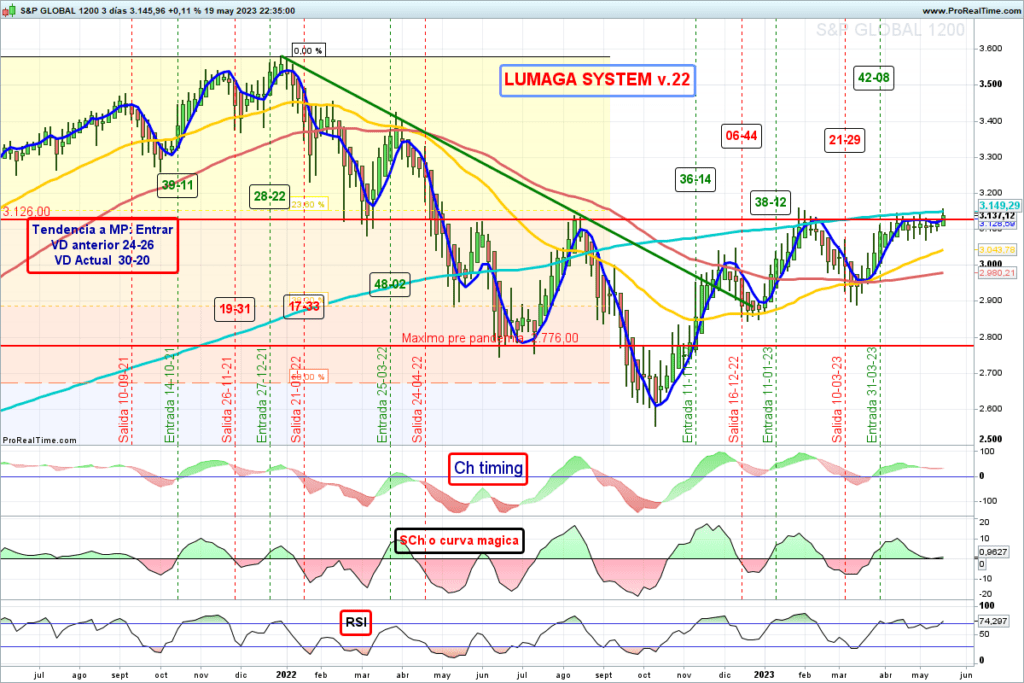1024x683 pixels.
Task: Click the 3.600 price axis label
Action: (x=991, y=49)
